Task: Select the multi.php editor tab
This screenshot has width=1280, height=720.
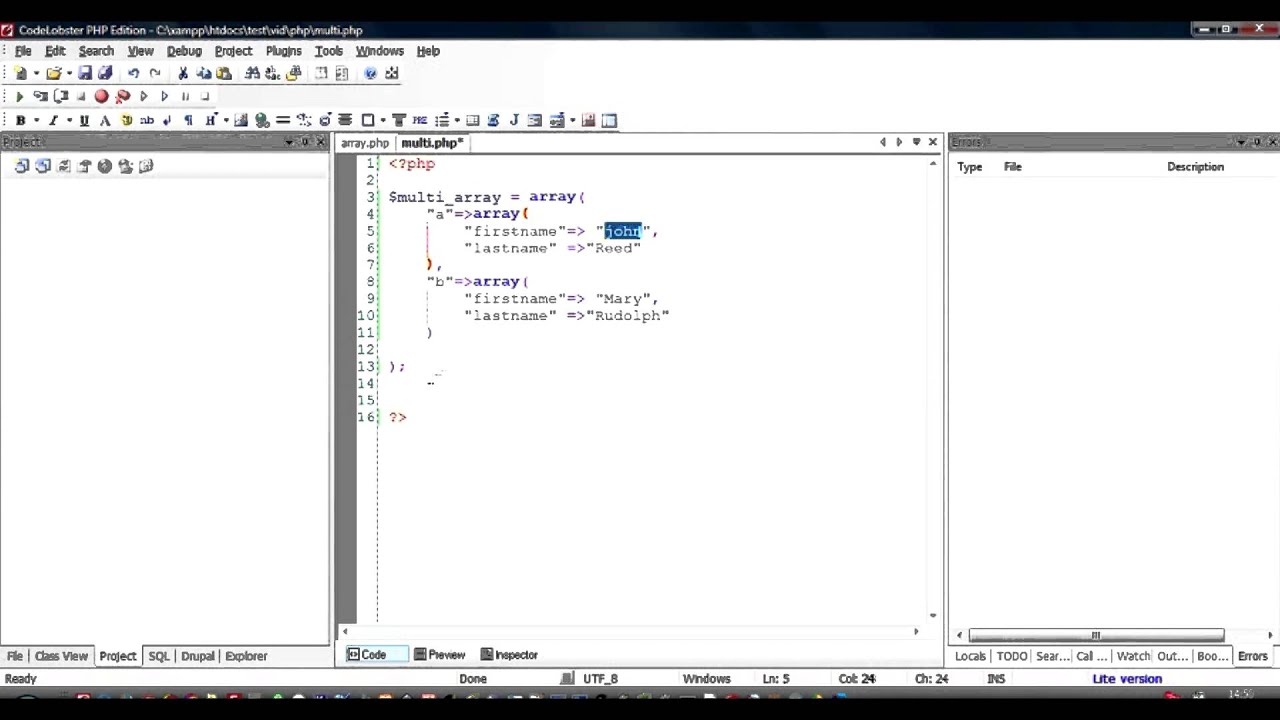Action: pos(432,143)
